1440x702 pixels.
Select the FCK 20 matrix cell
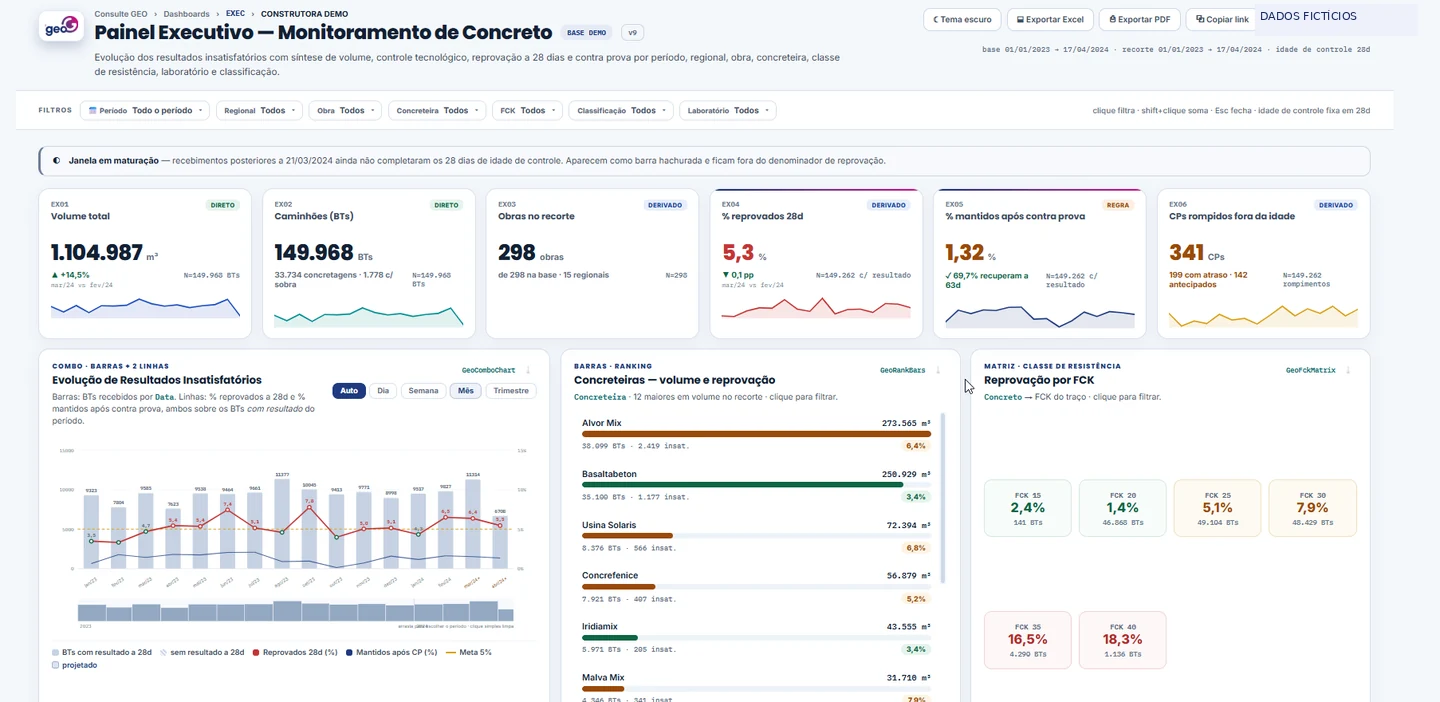click(1123, 508)
